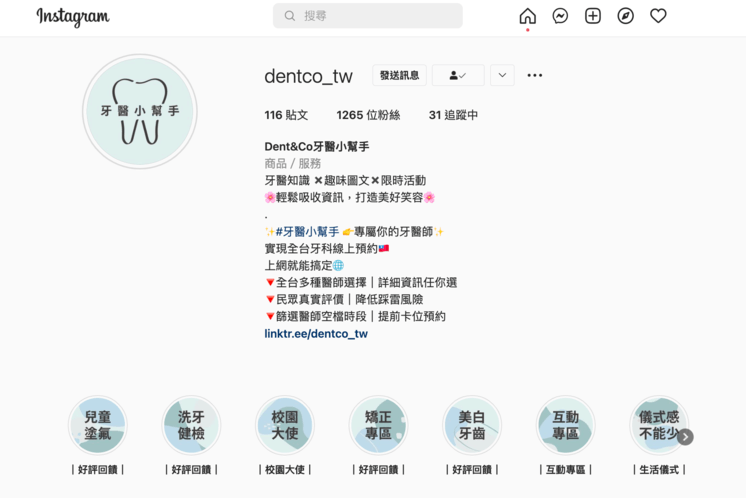This screenshot has width=746, height=498.
Task: Open the dentco_tw profile picture
Action: coord(140,112)
